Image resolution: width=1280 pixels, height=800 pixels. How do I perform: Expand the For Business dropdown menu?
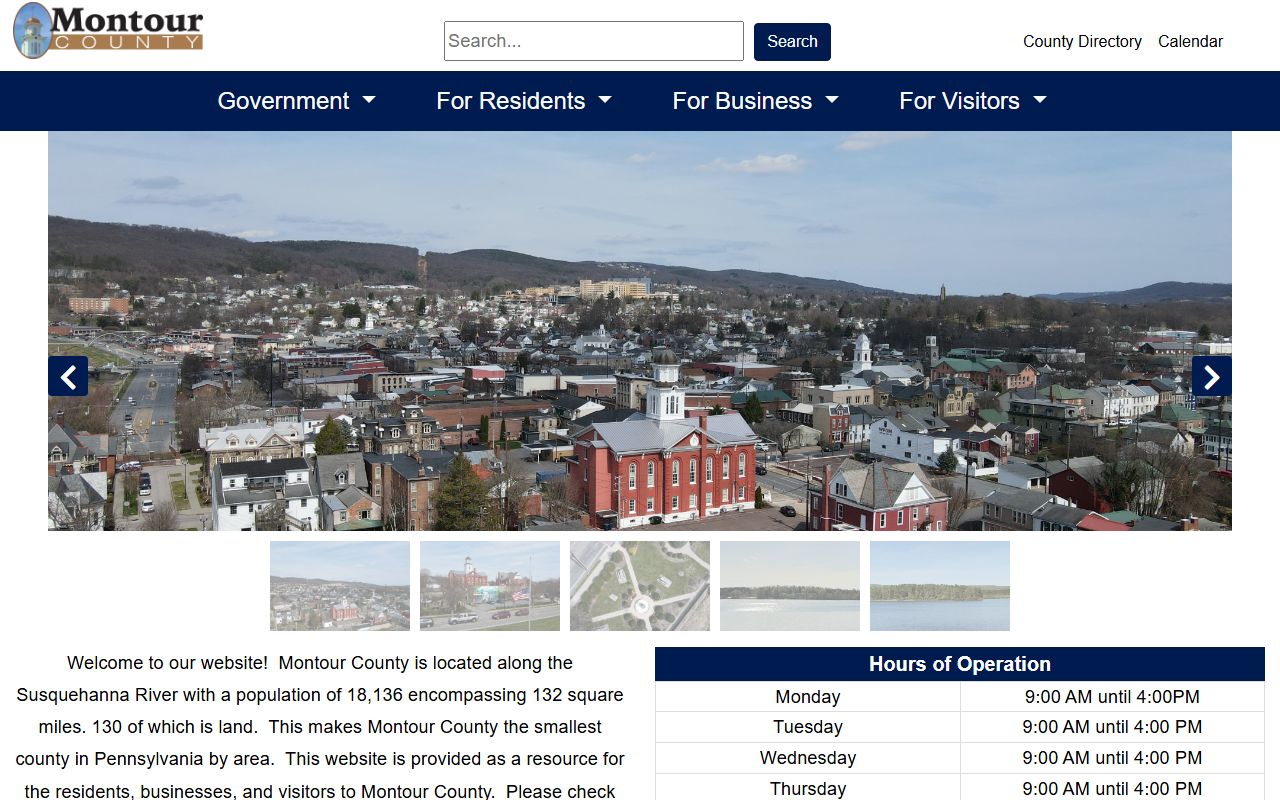click(756, 101)
